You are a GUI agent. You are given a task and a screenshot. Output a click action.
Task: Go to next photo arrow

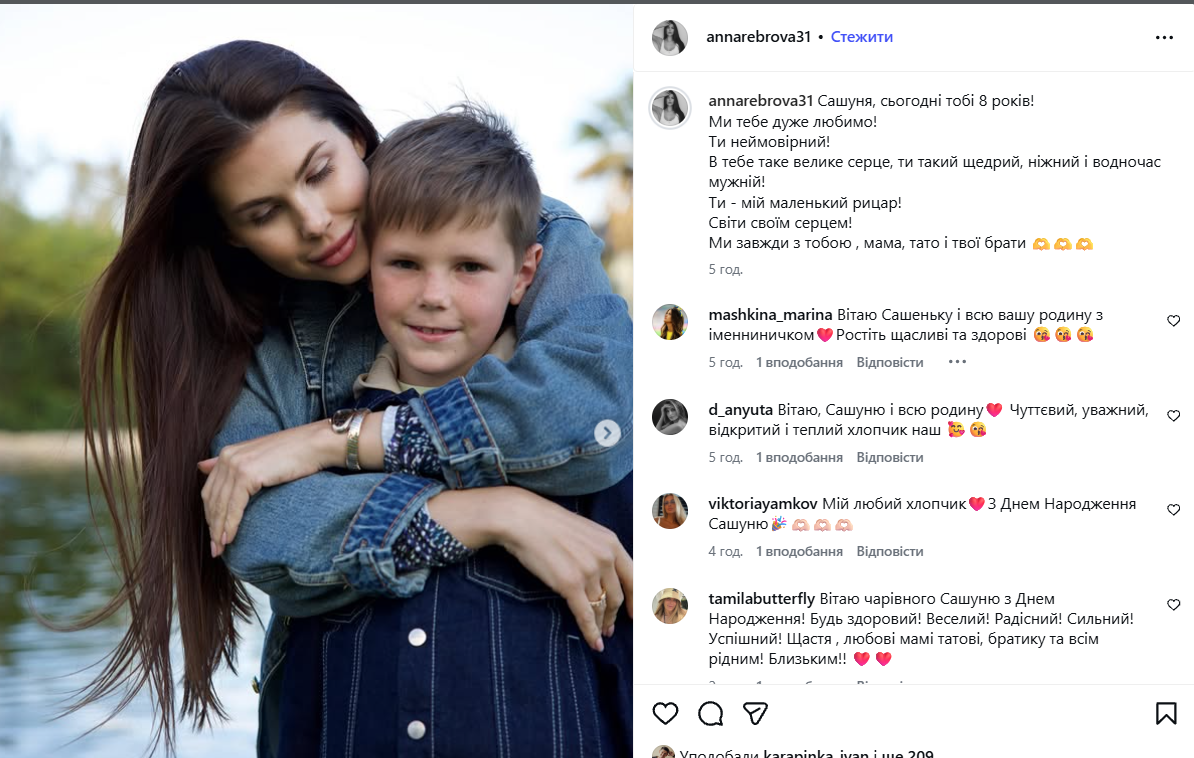pos(607,433)
